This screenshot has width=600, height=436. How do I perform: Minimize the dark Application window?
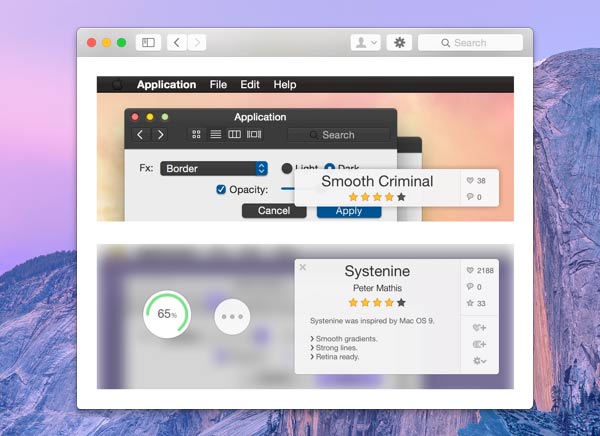point(150,117)
